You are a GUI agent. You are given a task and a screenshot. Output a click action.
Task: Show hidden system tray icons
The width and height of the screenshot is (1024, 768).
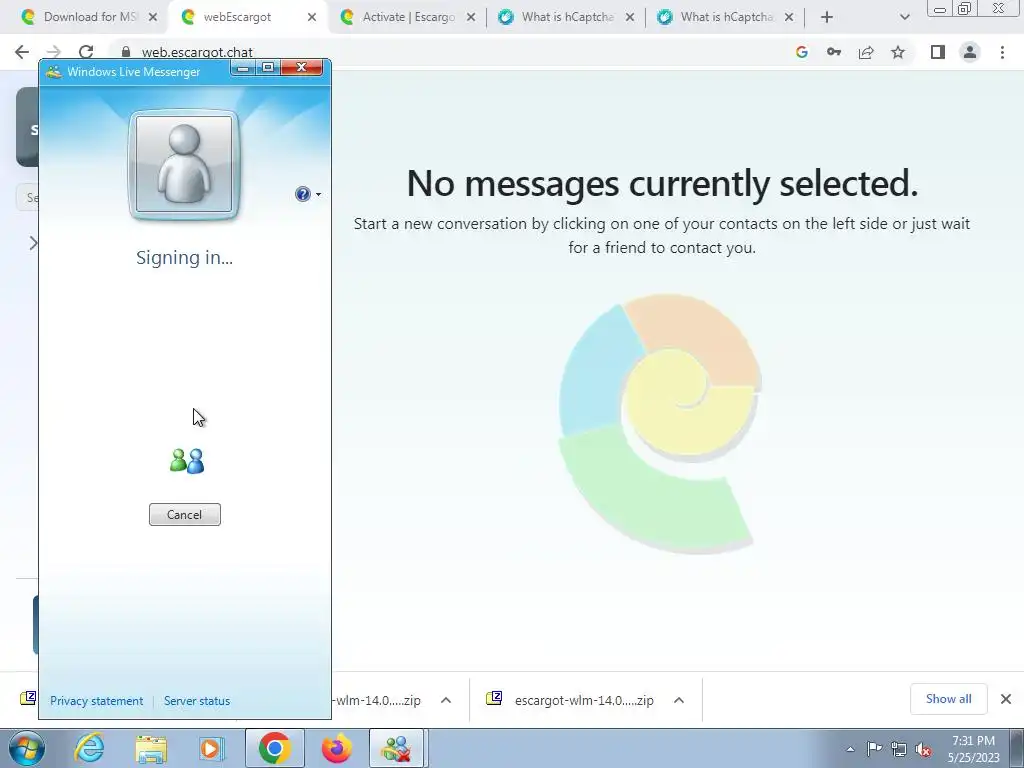(850, 749)
